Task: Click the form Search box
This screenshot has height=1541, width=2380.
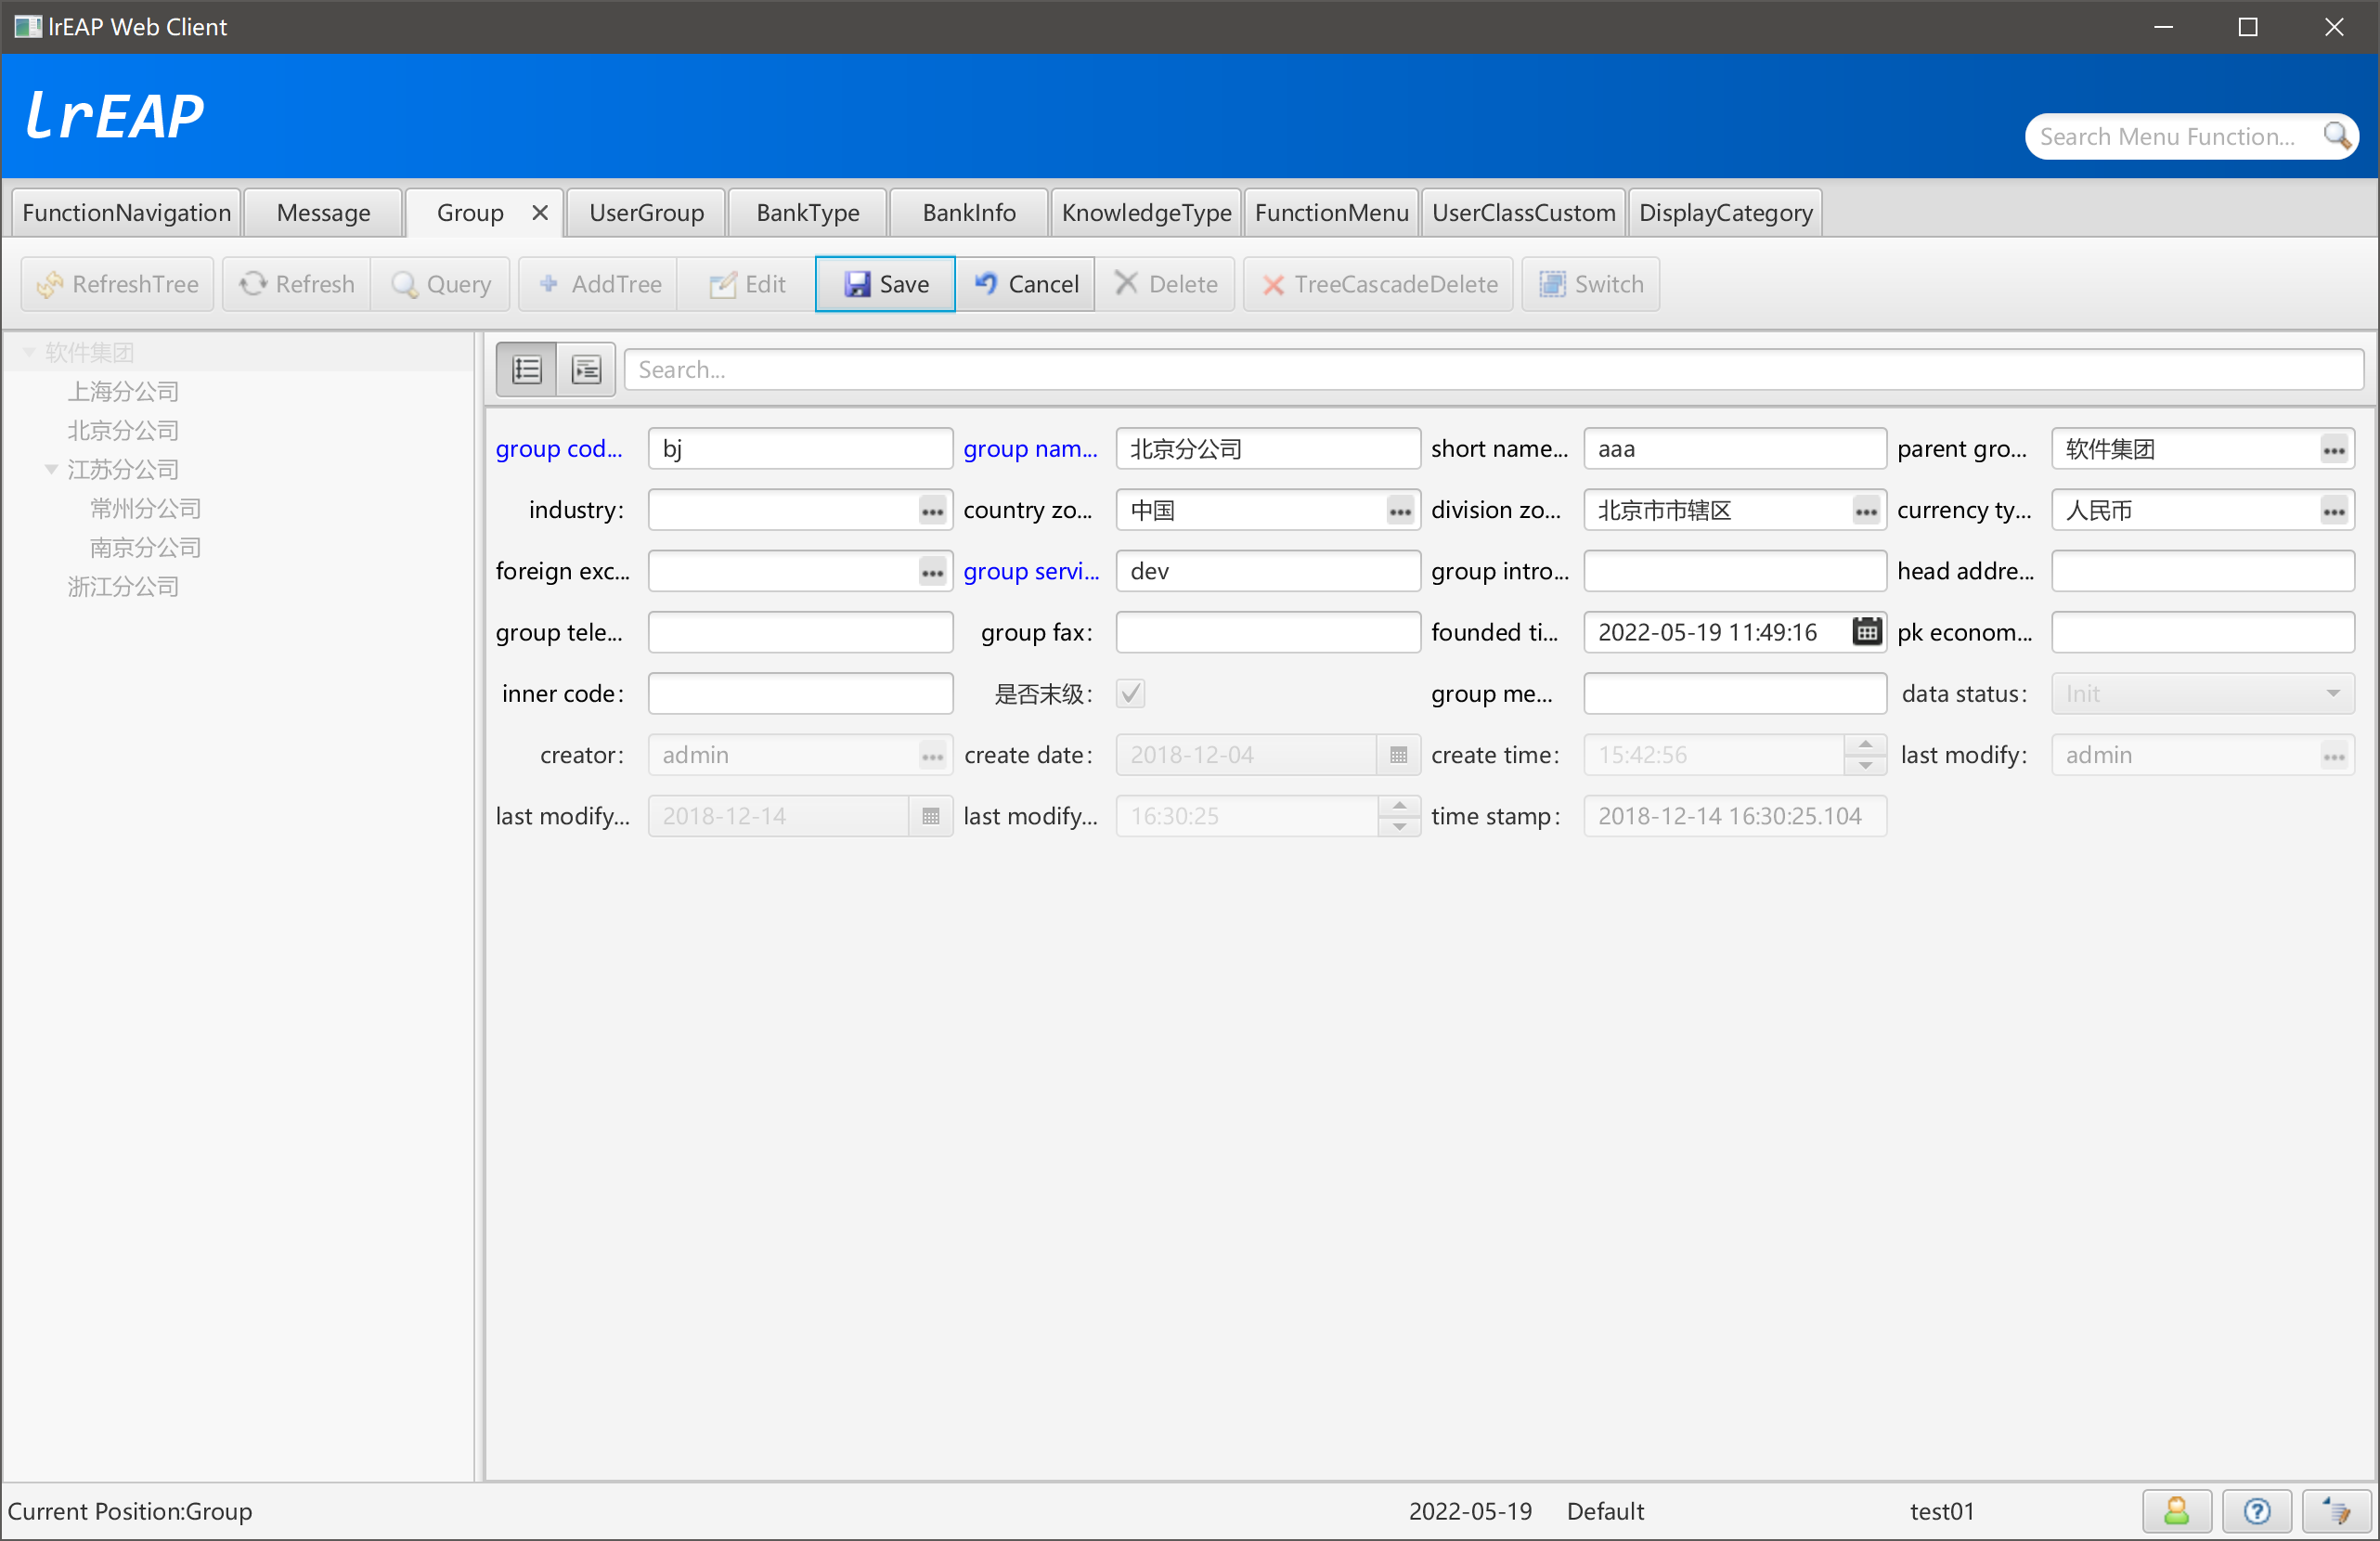Action: 1494,370
